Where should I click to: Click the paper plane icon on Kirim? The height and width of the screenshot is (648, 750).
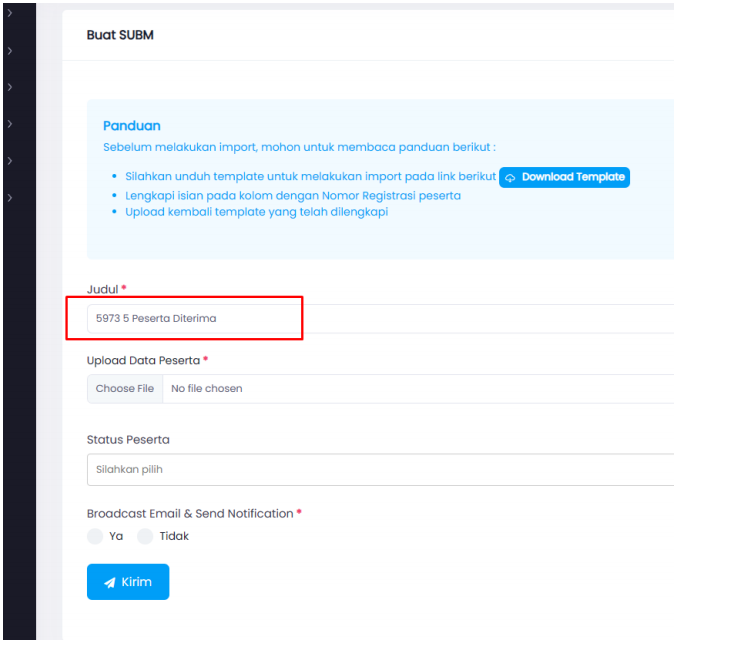click(110, 582)
